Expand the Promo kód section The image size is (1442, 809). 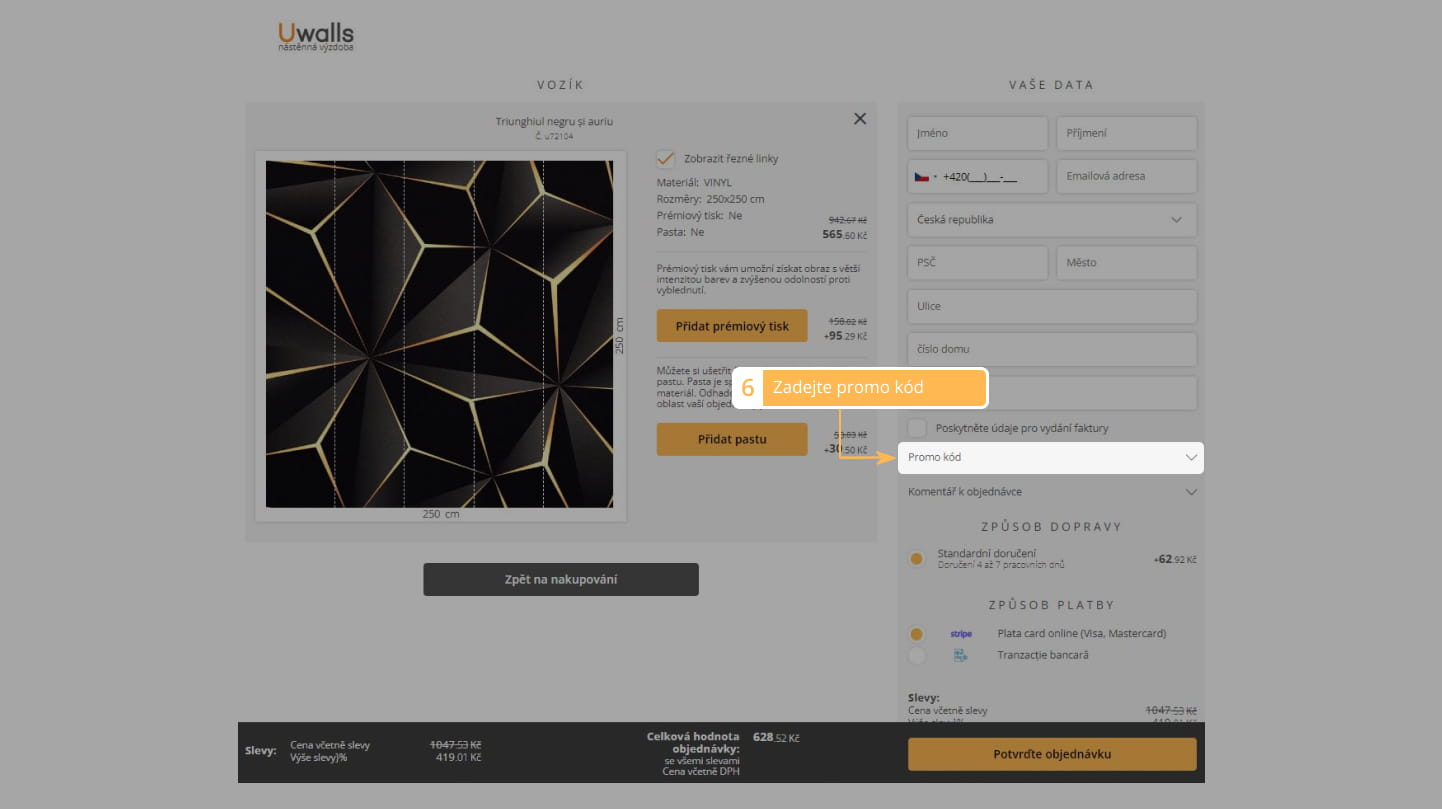[x=1051, y=458]
